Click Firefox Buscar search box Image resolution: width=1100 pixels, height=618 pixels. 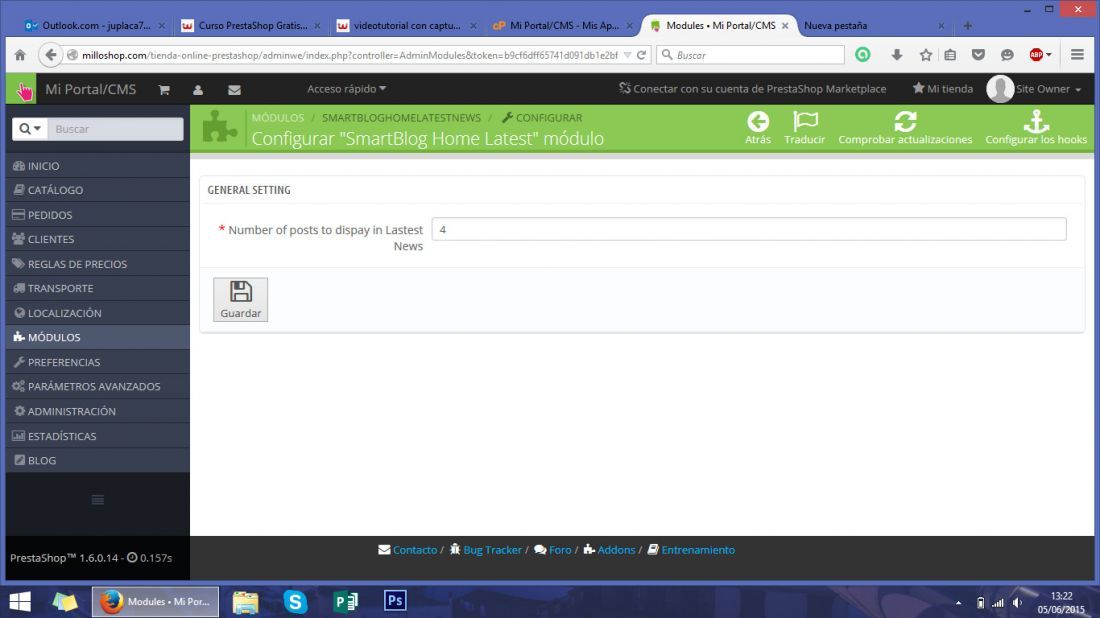(750, 55)
